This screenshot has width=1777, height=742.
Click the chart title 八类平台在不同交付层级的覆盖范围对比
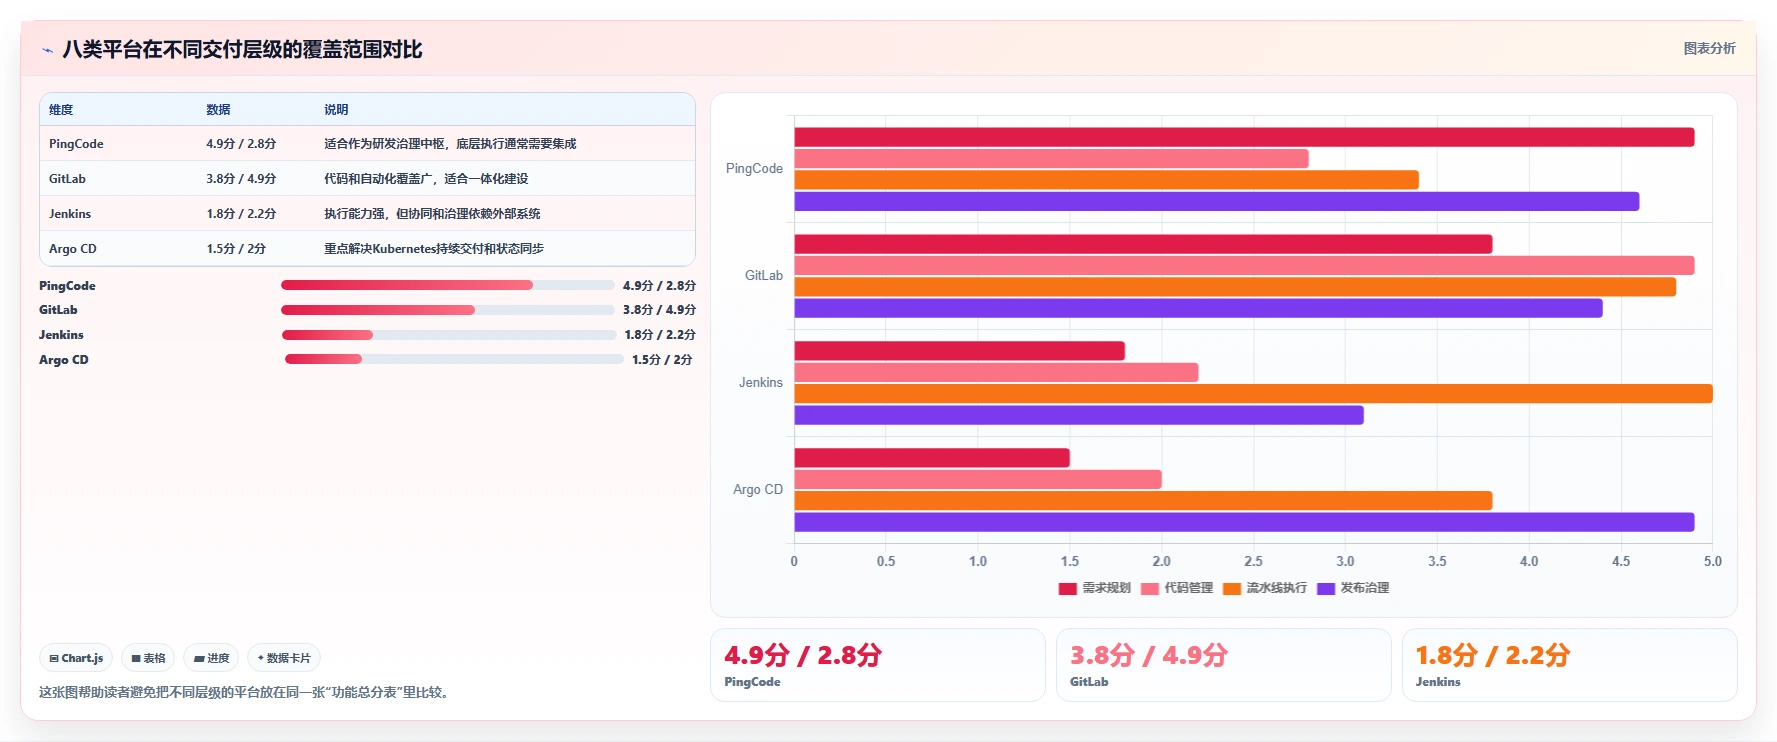click(242, 50)
